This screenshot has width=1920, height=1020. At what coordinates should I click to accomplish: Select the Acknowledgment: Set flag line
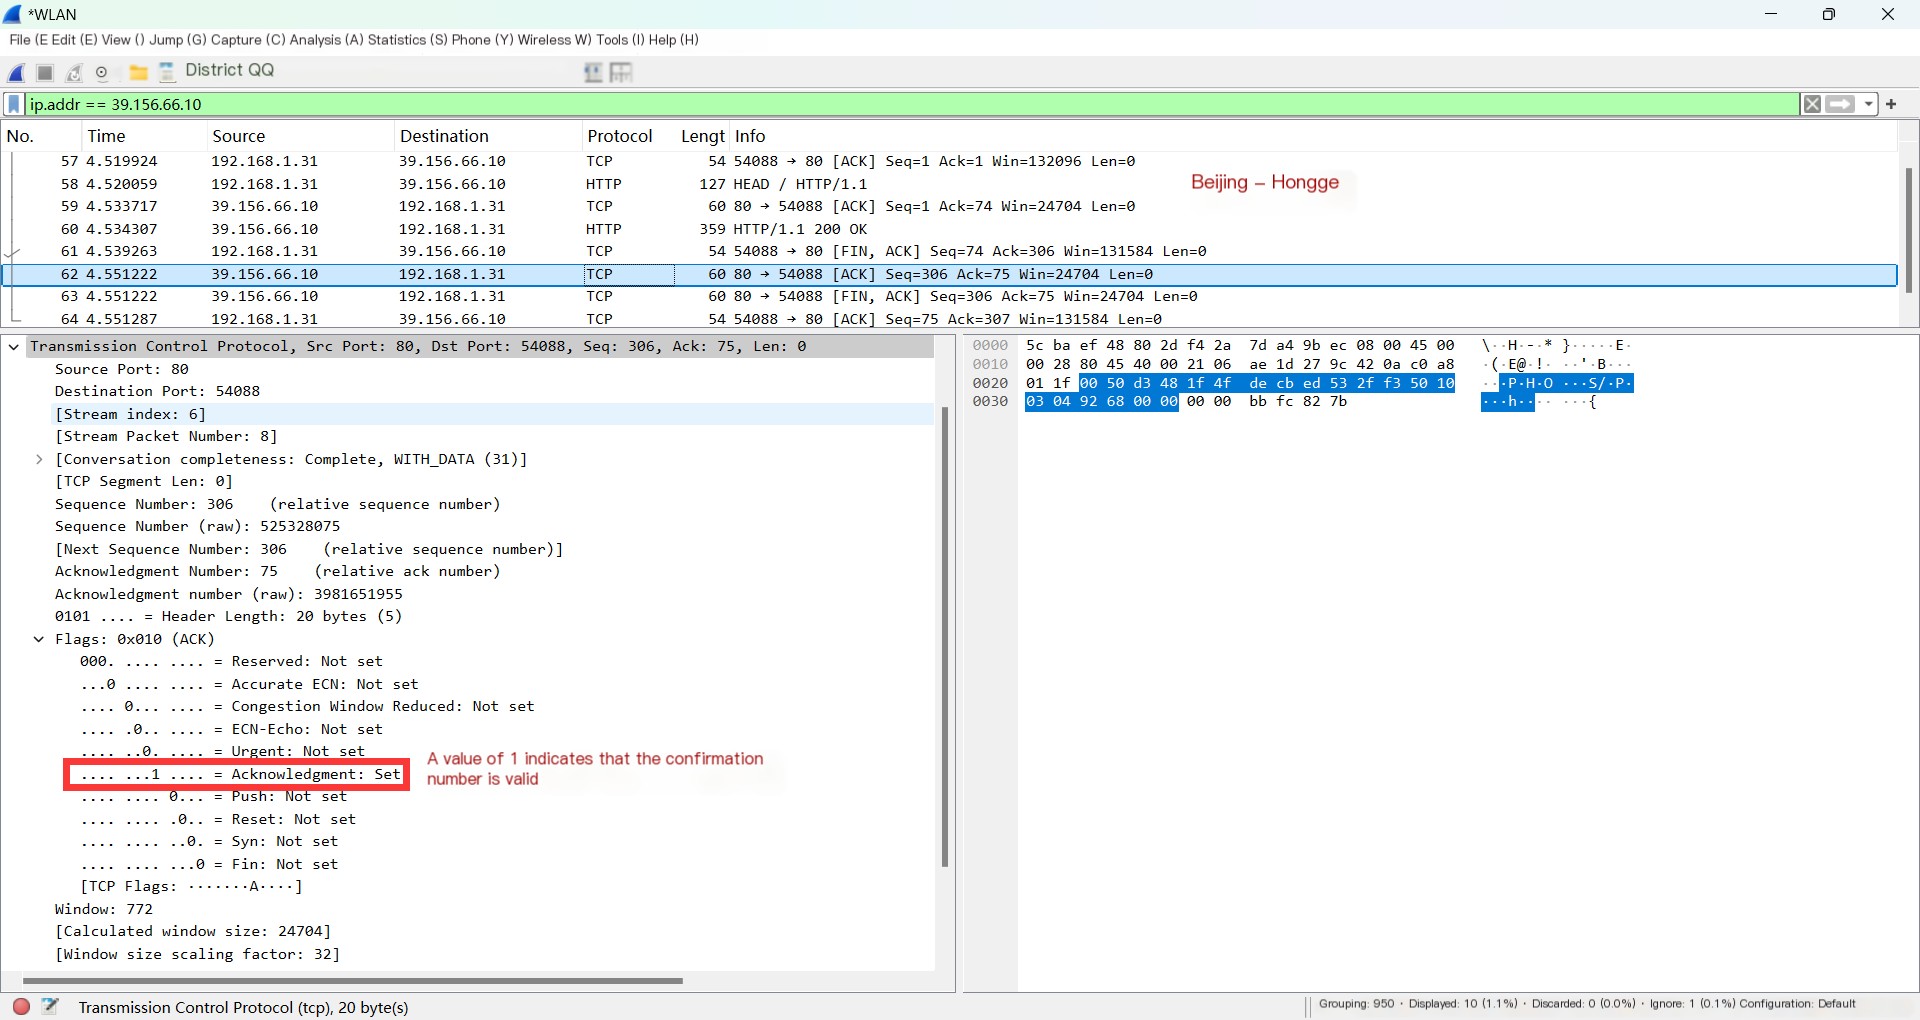click(240, 775)
